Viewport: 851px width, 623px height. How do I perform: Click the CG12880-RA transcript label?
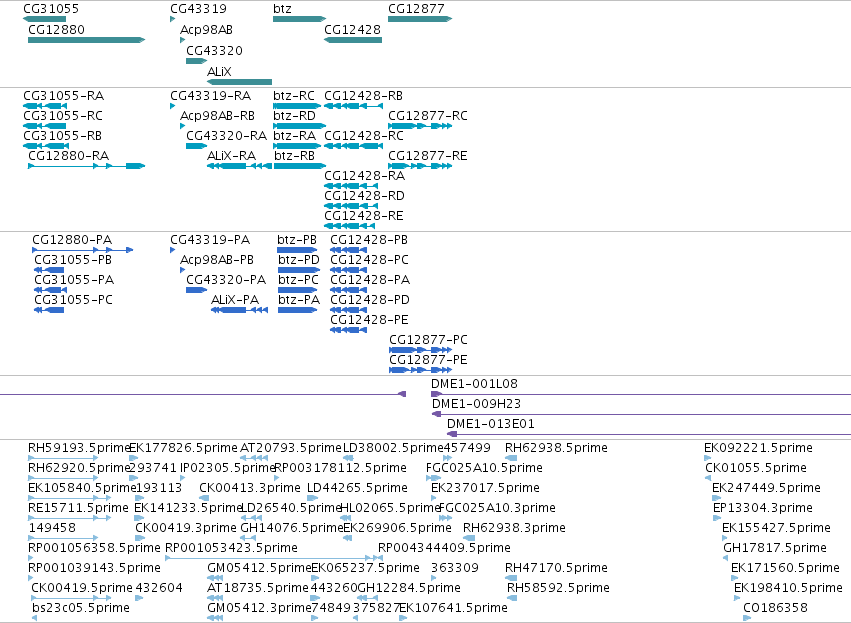pos(68,156)
